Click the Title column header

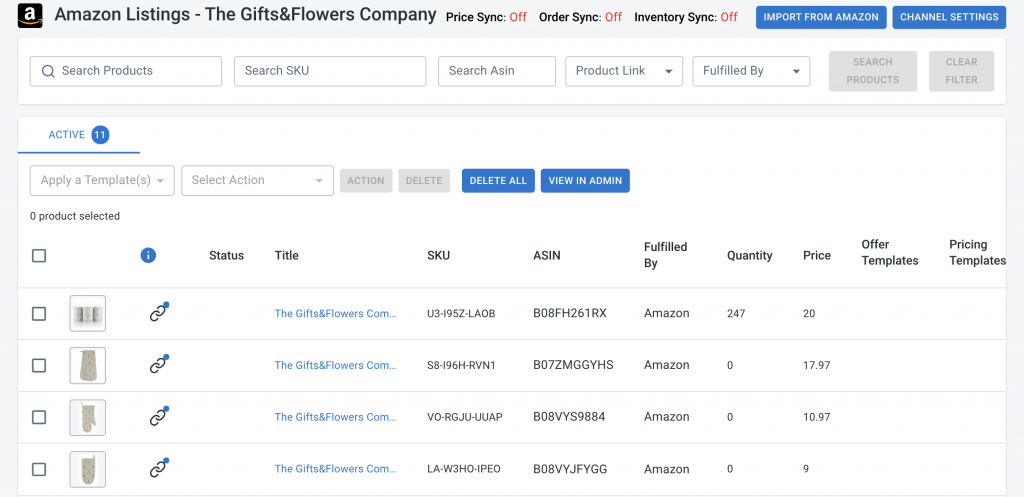[287, 255]
